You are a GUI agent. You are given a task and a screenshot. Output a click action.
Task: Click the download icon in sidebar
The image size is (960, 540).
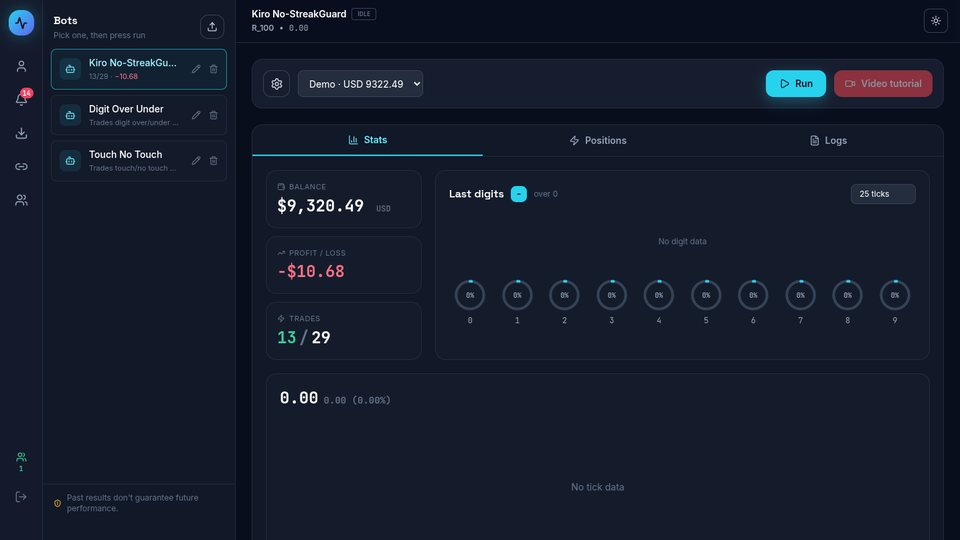coord(21,133)
